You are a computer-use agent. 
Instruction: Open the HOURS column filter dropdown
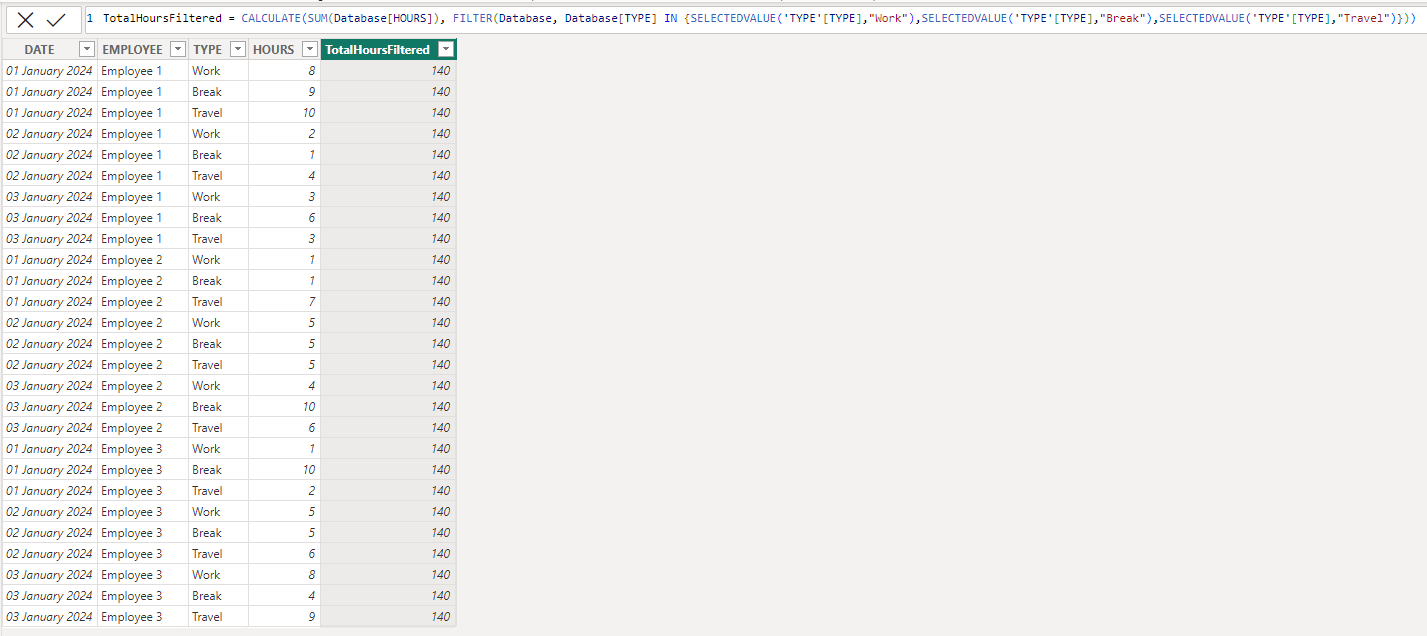click(x=310, y=49)
